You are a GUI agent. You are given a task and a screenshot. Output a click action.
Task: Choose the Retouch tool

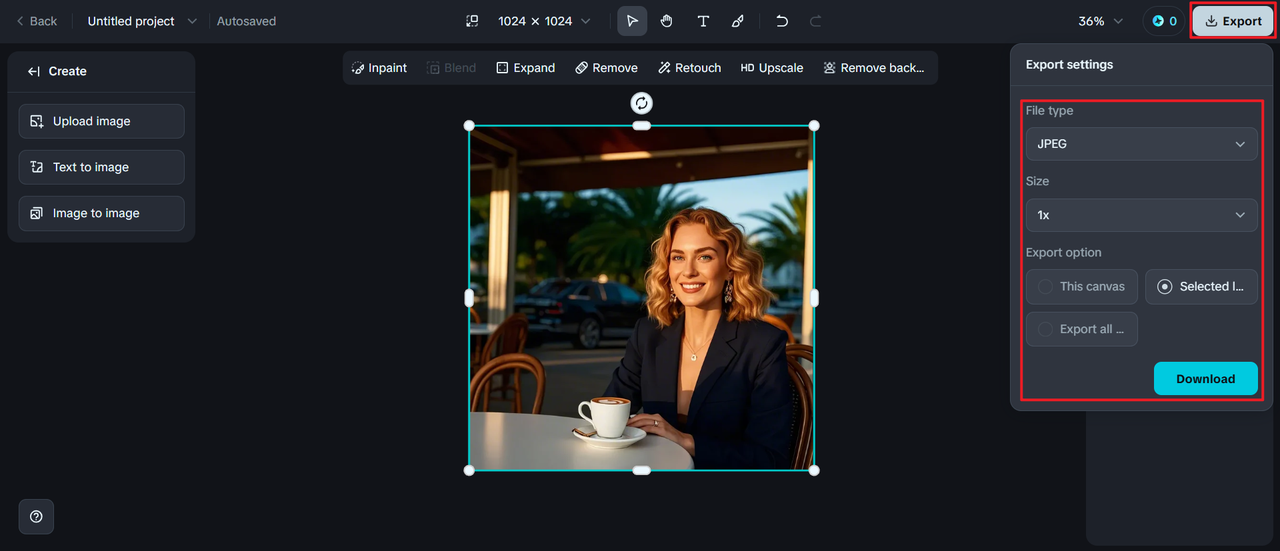(690, 68)
